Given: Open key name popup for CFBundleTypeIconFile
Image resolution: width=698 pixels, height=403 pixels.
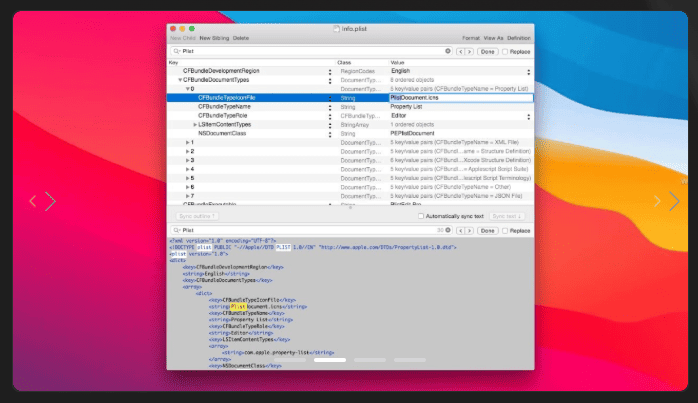Looking at the screenshot, I should click(x=330, y=98).
